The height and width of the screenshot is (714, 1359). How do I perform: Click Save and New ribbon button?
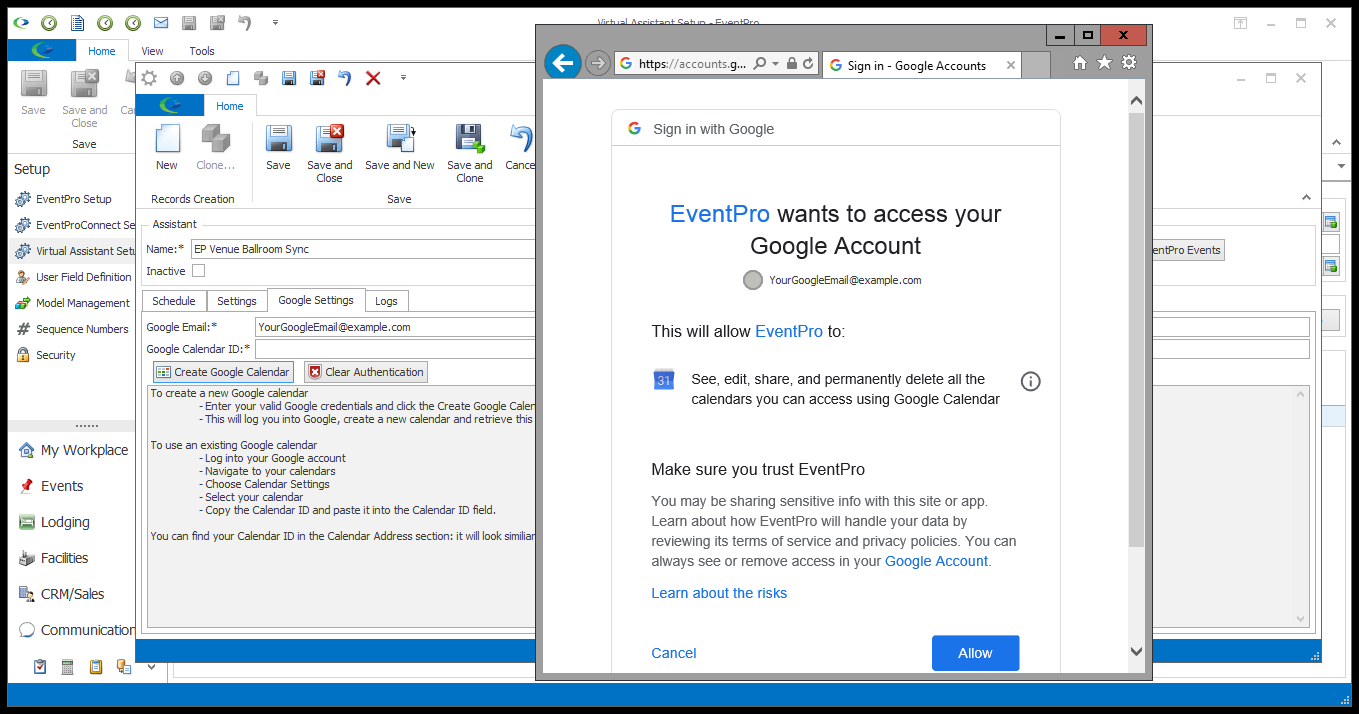coord(400,147)
